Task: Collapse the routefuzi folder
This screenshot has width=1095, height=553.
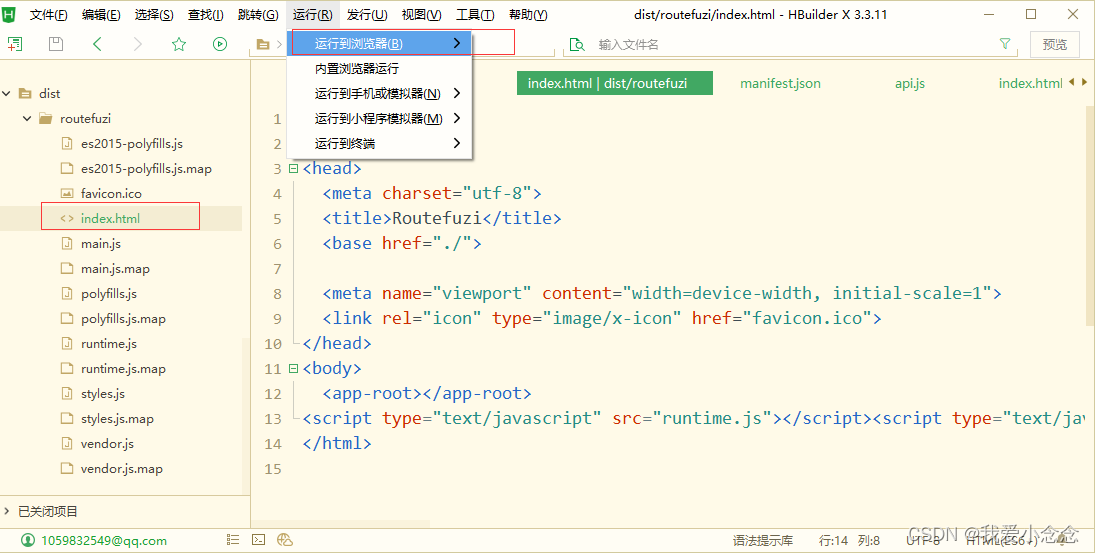Action: point(27,119)
